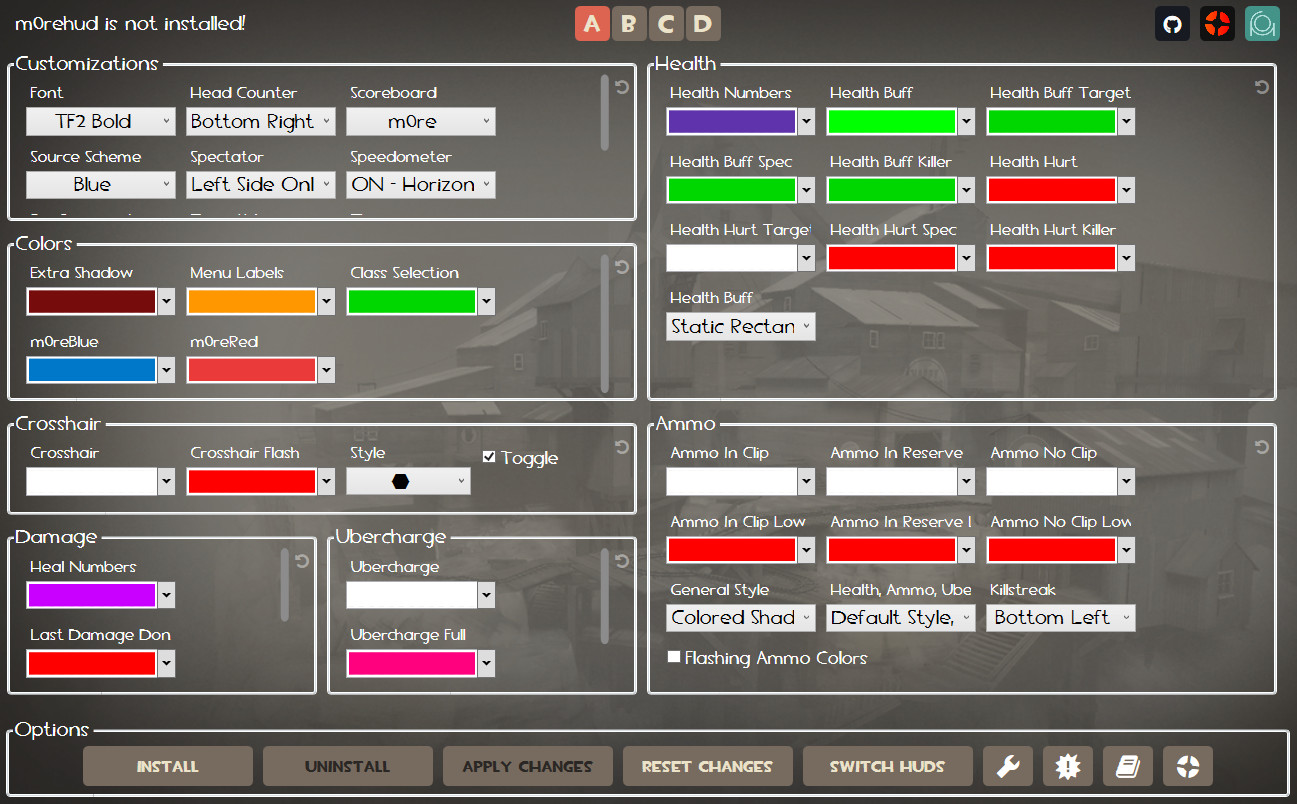1297x804 pixels.
Task: Reset the Health panel with its arrow icon
Action: pyautogui.click(x=1259, y=87)
